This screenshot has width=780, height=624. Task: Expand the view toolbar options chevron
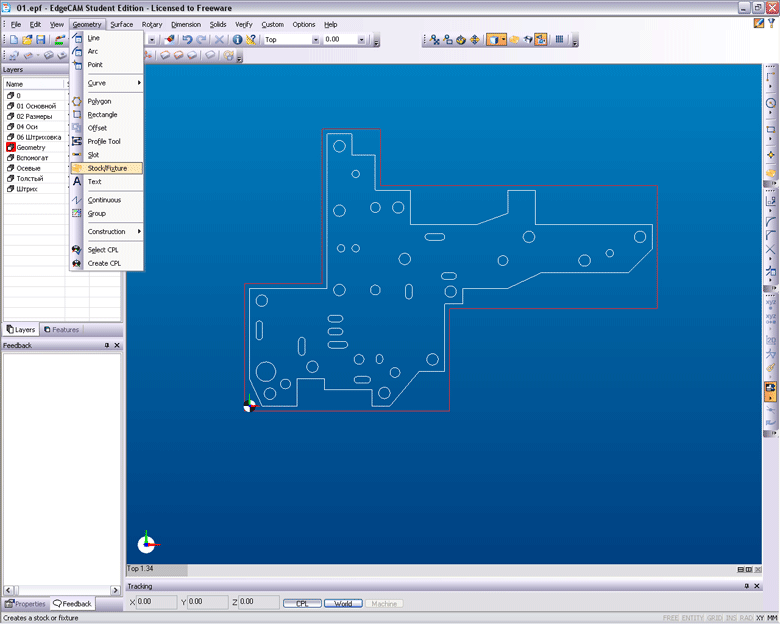point(575,40)
